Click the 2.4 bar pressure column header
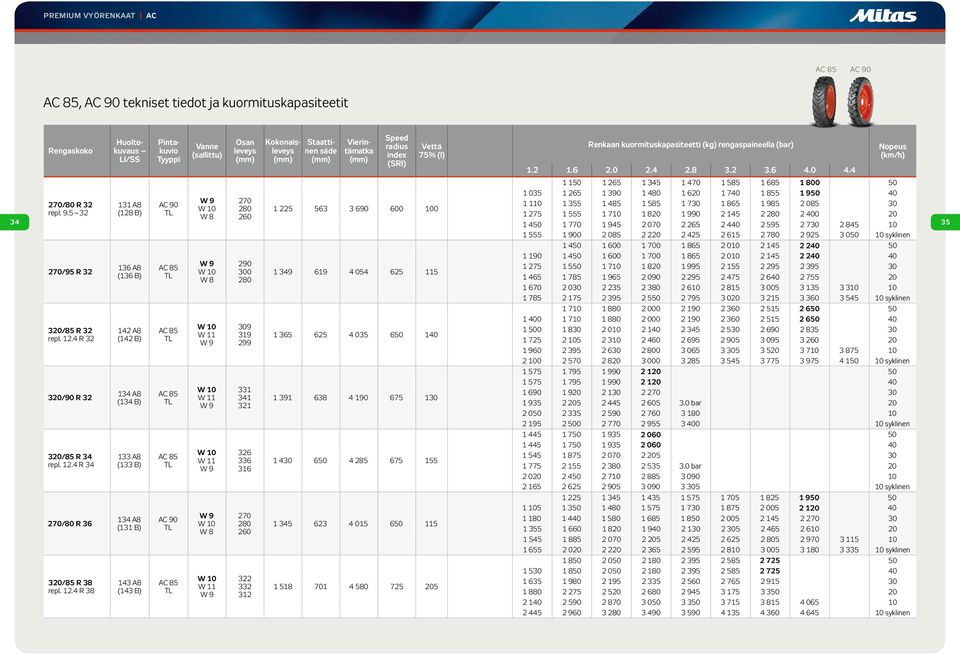 tap(651, 170)
